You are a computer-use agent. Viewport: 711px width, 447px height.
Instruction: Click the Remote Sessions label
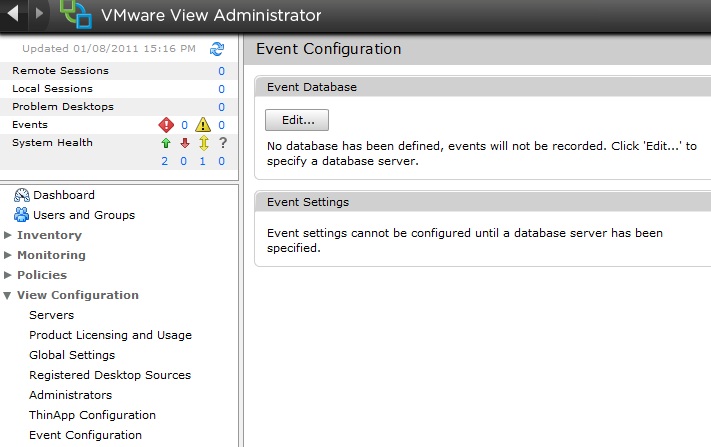[x=60, y=71]
